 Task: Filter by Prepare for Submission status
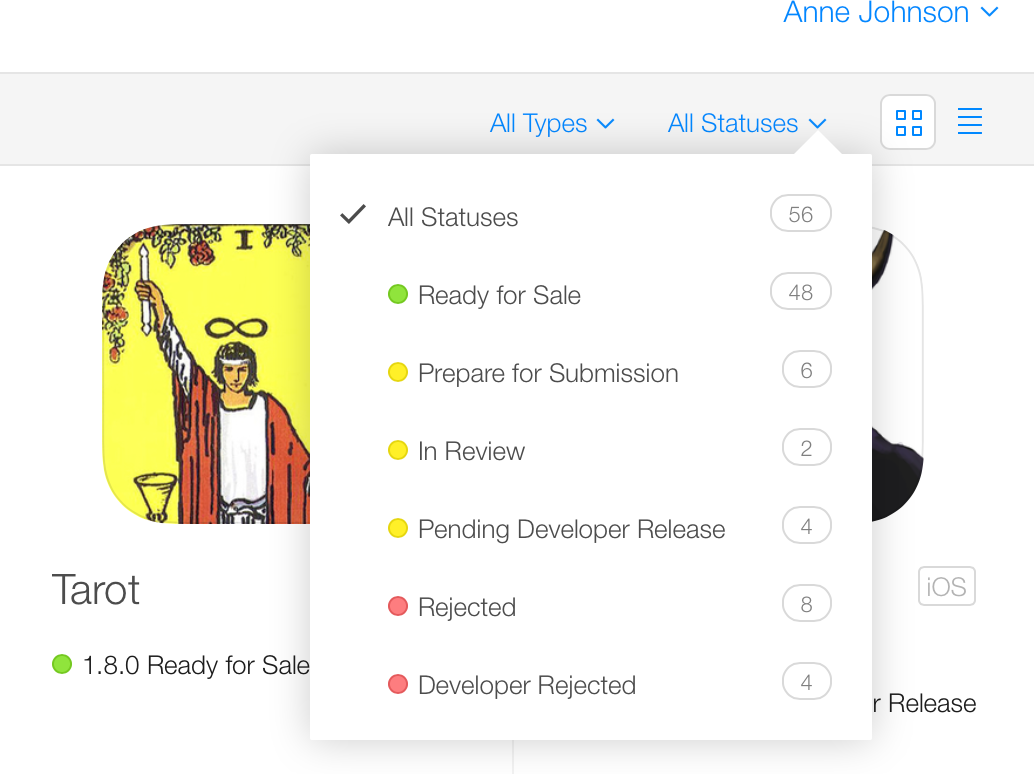[x=548, y=373]
